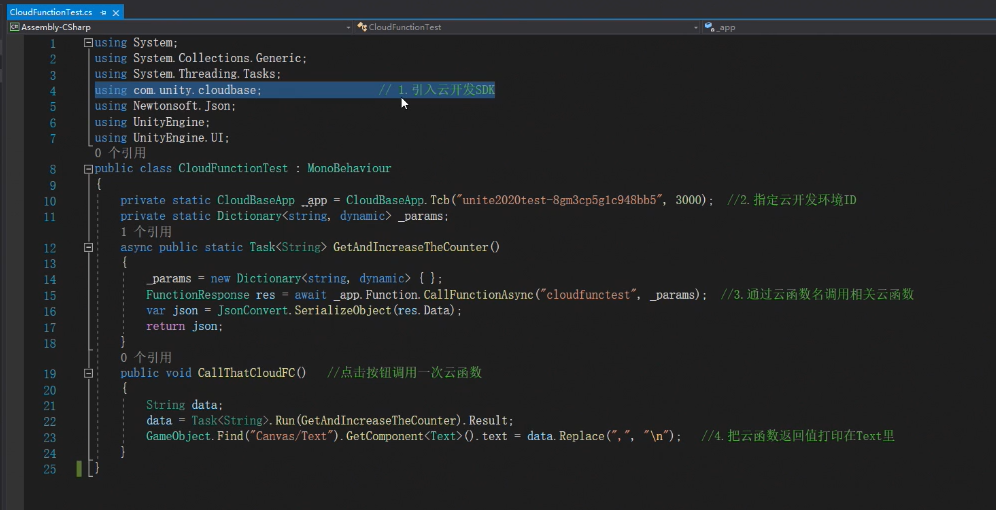This screenshot has height=510, width=996.
Task: Click 'System.Threading.Tasks' on line 3
Action: click(x=205, y=74)
